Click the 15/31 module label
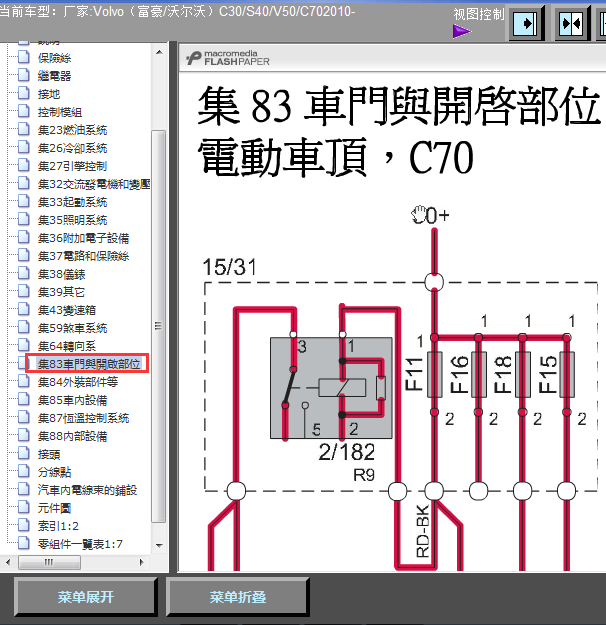Screen dimensions: 606x625 tap(229, 267)
